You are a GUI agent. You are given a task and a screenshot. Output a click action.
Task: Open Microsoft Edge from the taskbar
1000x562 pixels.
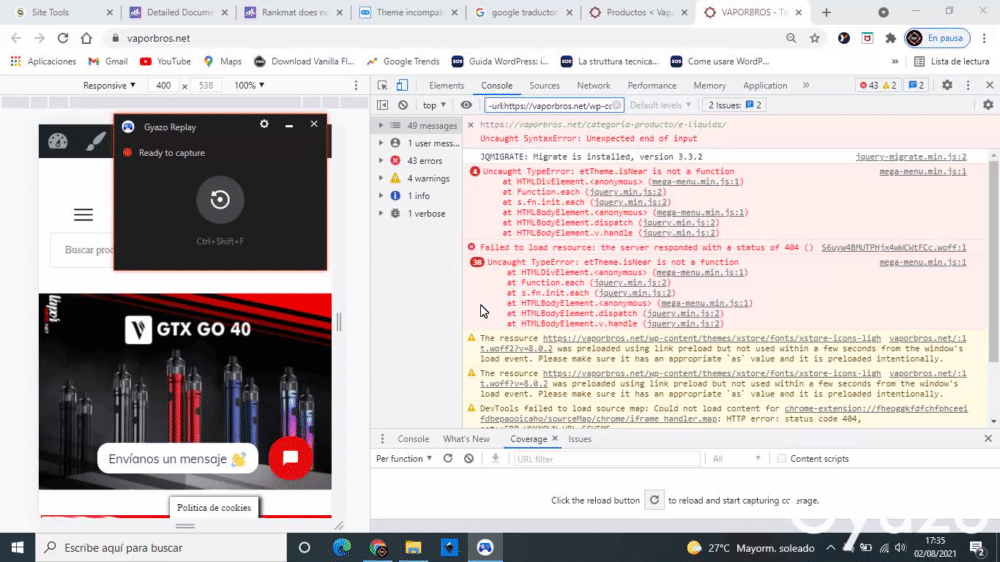point(342,547)
